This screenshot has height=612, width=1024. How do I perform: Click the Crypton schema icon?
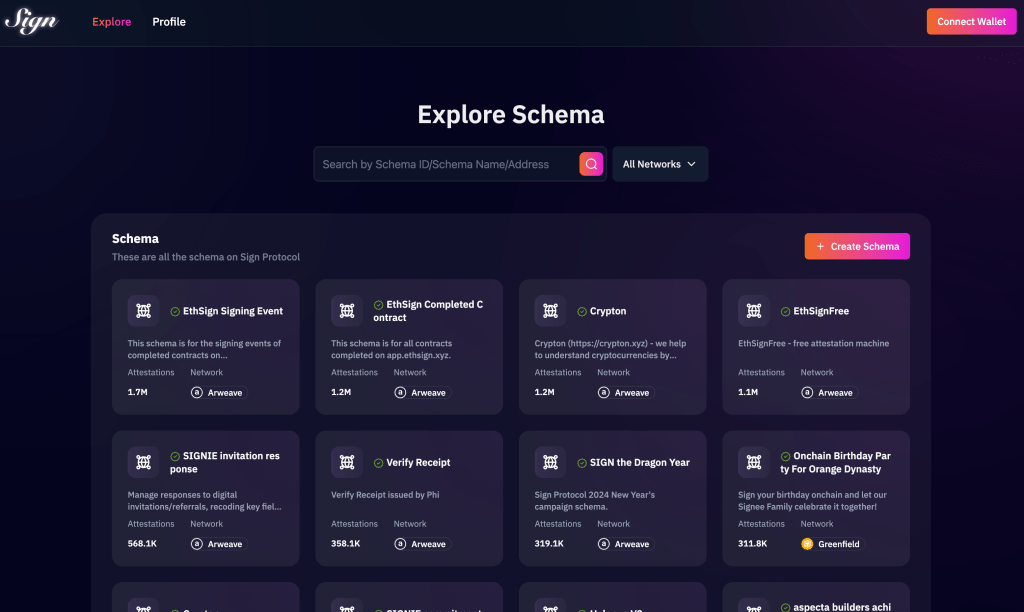[550, 311]
